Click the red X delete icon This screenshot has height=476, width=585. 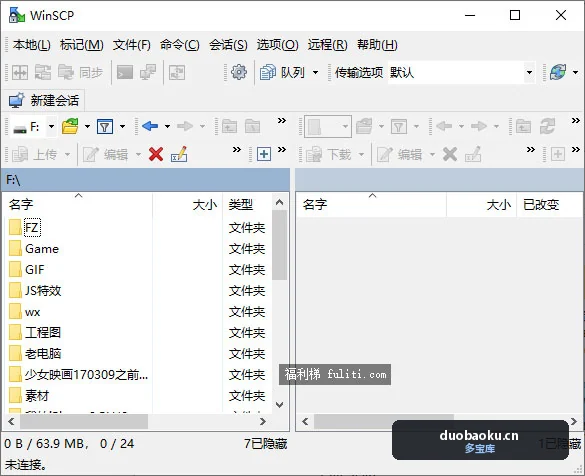(156, 154)
